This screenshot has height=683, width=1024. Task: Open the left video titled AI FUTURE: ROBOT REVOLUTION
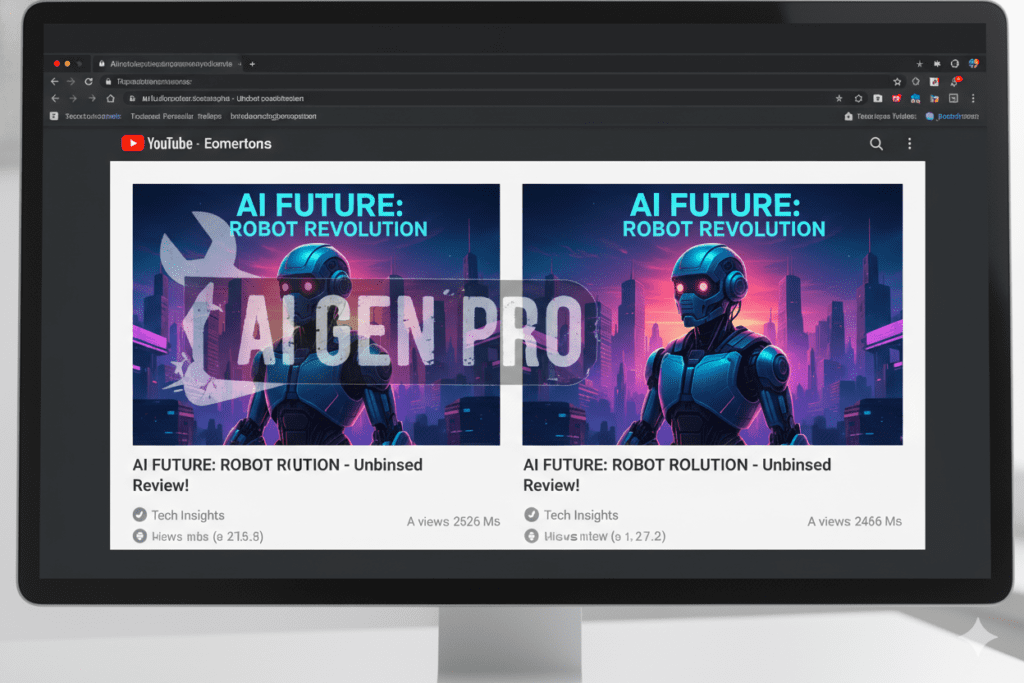(315, 312)
